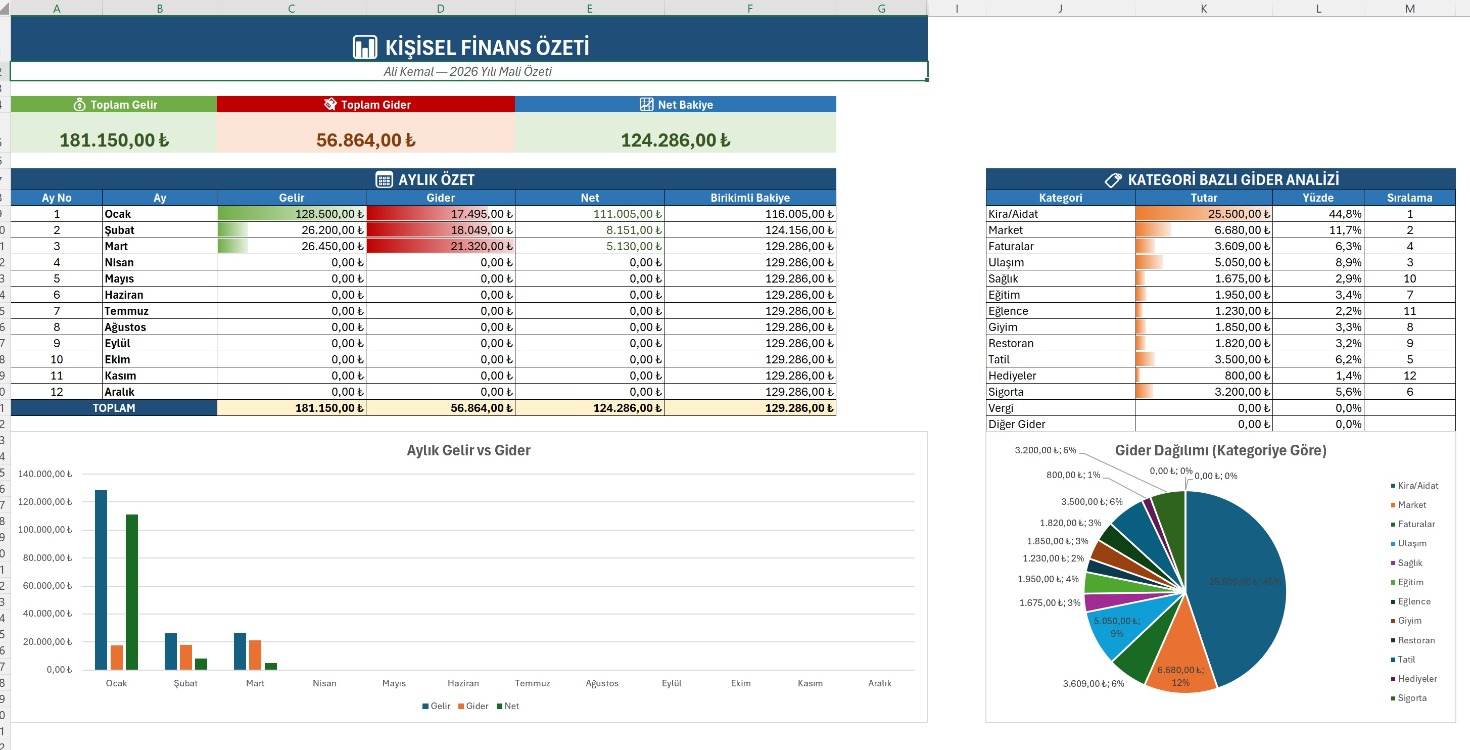
Task: Select column D header
Action: [x=441, y=8]
